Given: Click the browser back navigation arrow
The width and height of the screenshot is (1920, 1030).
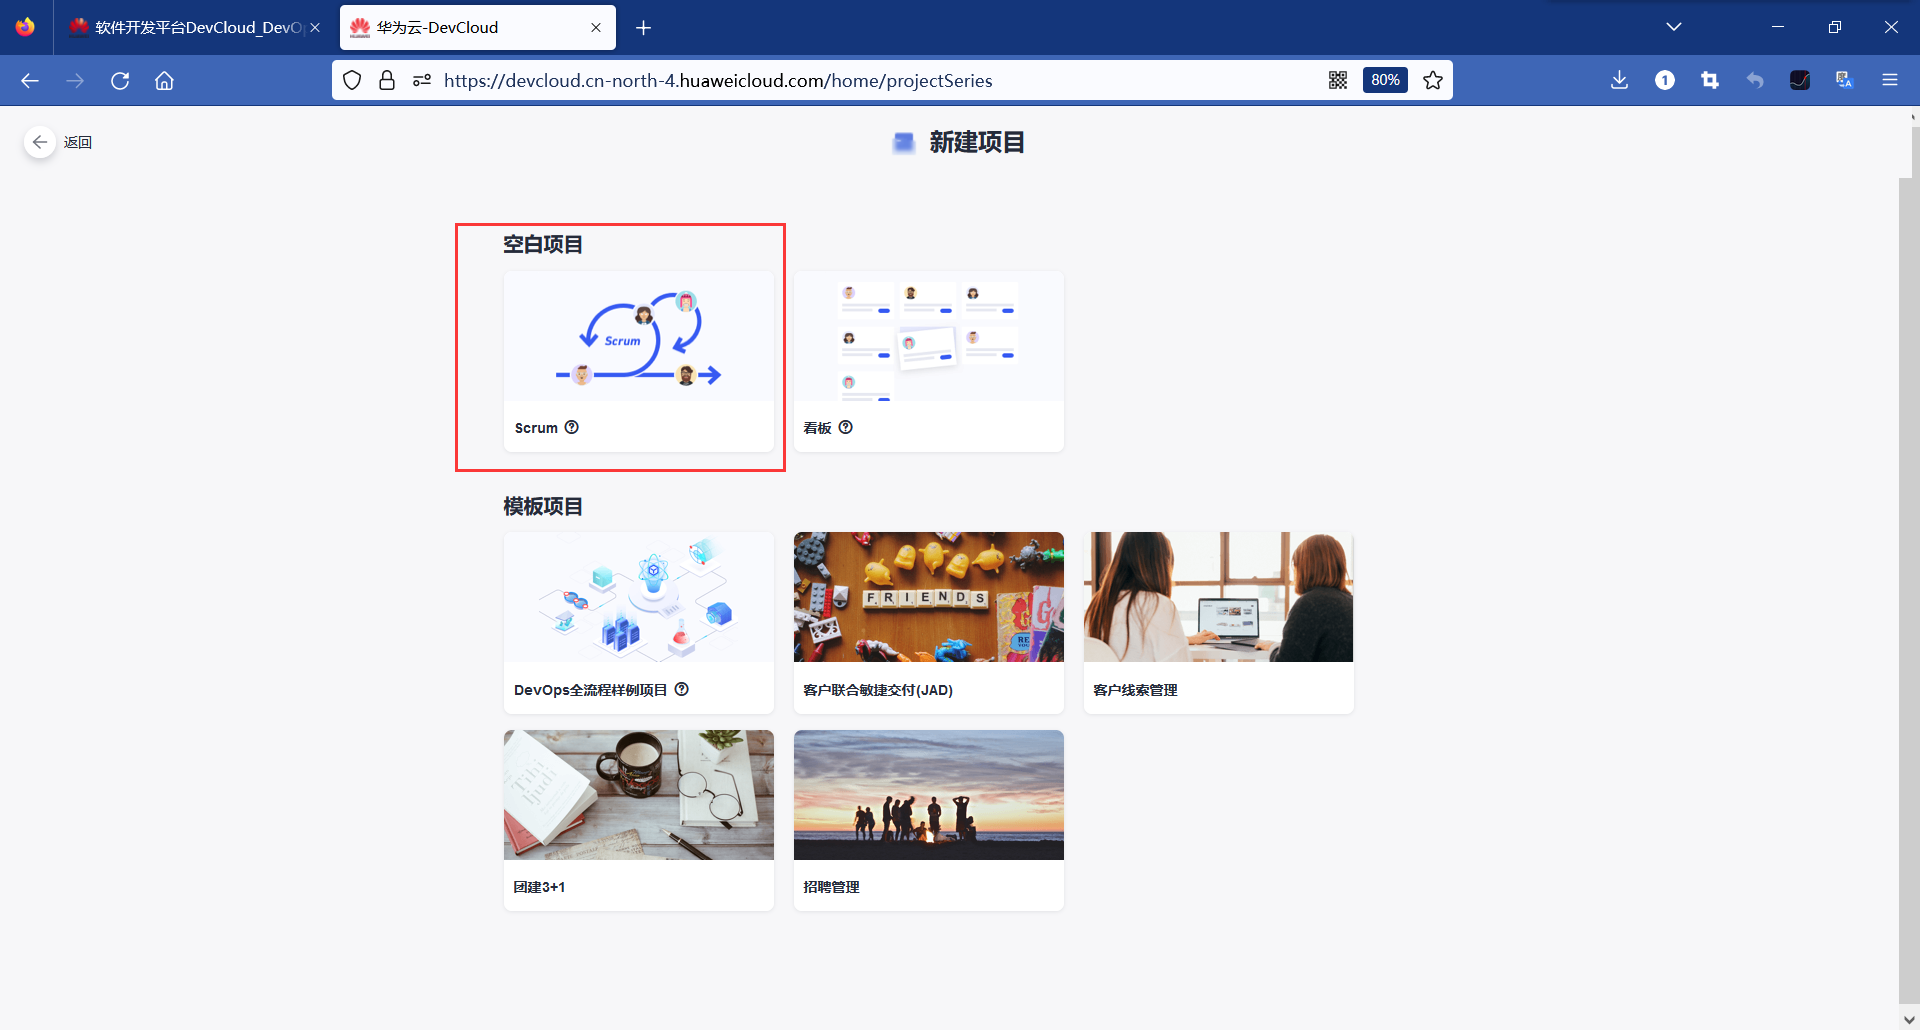Looking at the screenshot, I should point(30,81).
